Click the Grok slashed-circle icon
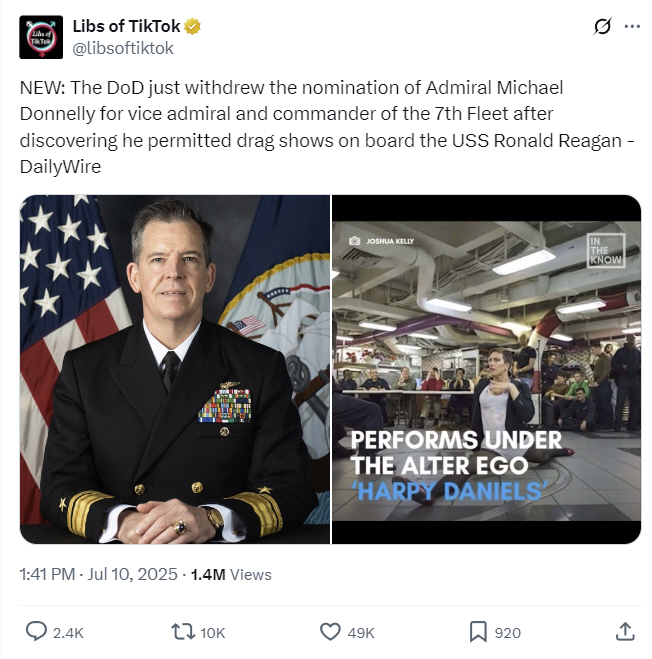The image size is (652, 659). point(602,26)
